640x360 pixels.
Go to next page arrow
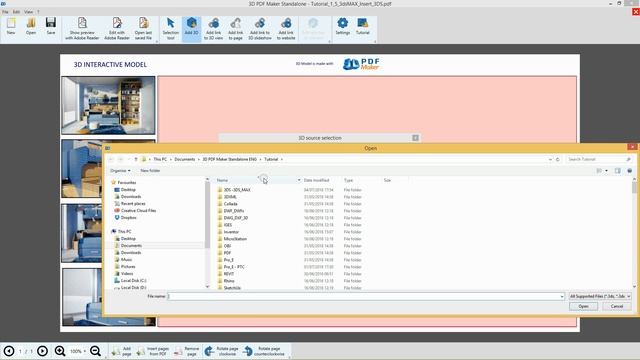tap(42, 351)
